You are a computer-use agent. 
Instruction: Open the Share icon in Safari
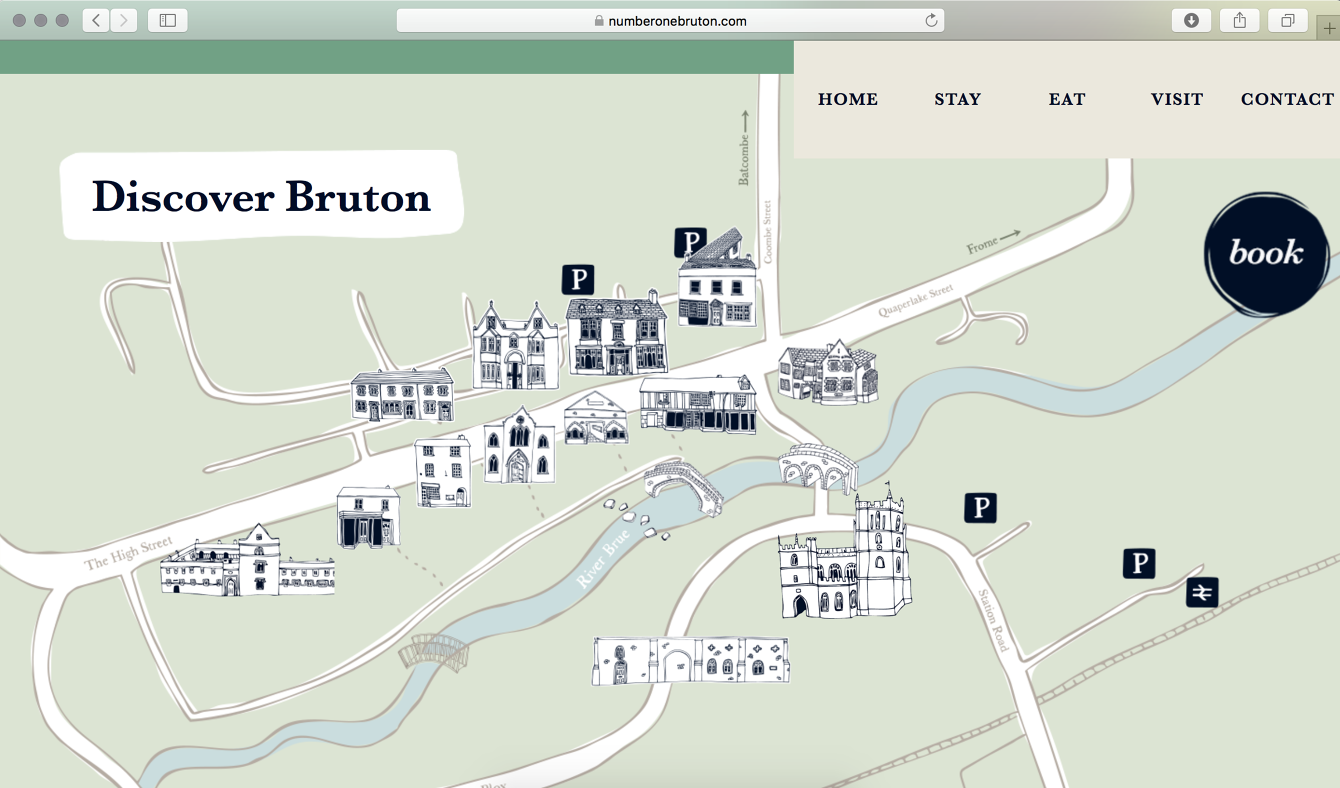(1239, 20)
